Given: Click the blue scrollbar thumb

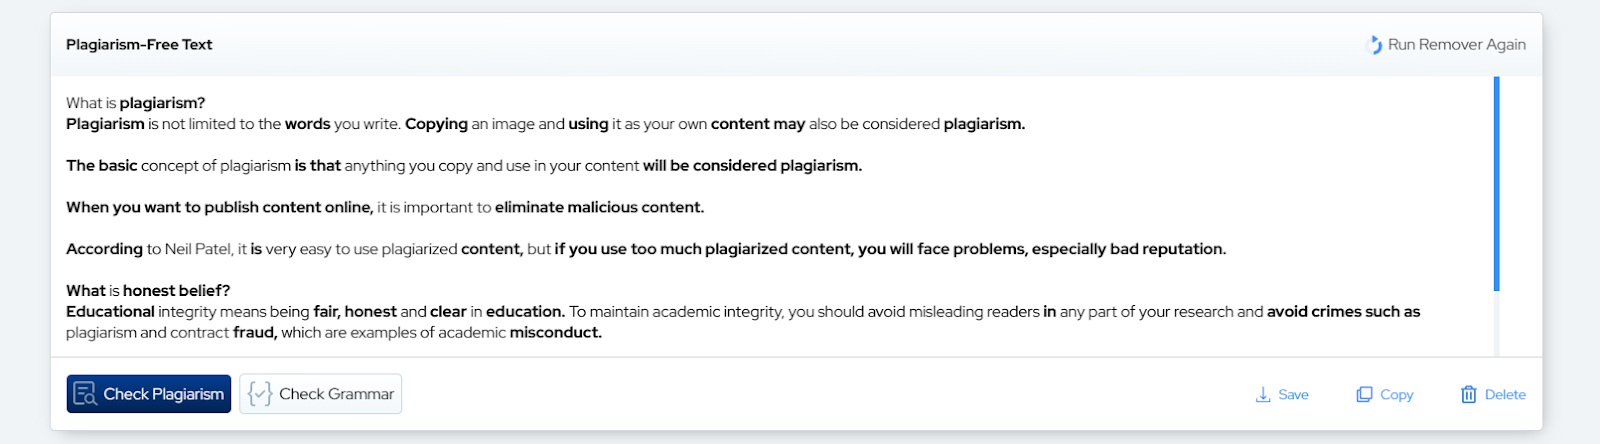Looking at the screenshot, I should point(1496,184).
